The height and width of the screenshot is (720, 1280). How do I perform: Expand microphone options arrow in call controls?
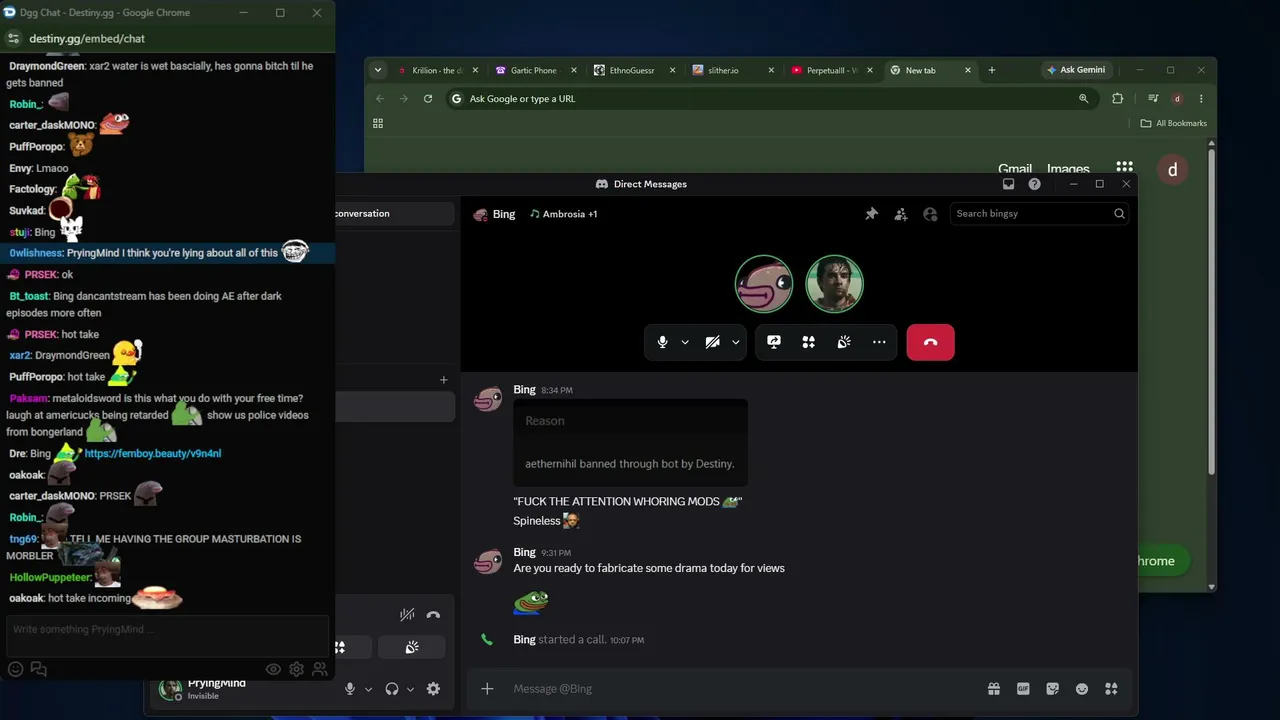[685, 342]
